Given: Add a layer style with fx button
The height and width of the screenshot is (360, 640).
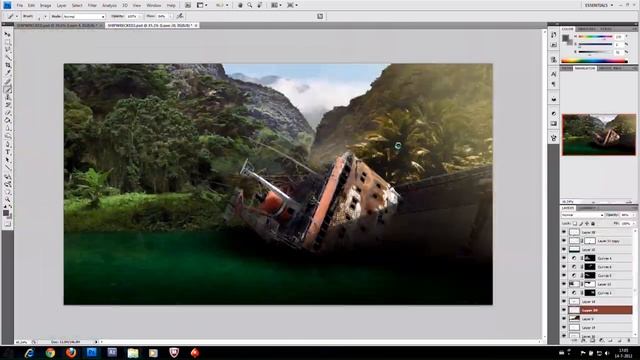Looking at the screenshot, I should click(584, 340).
